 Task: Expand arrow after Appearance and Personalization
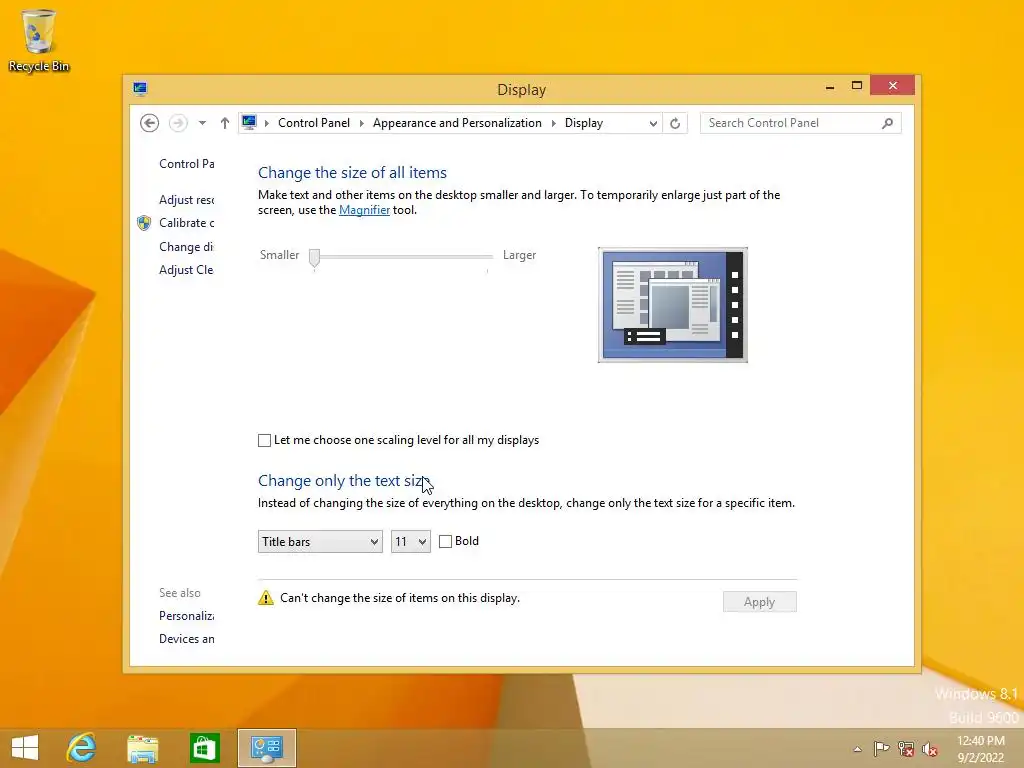click(x=554, y=123)
